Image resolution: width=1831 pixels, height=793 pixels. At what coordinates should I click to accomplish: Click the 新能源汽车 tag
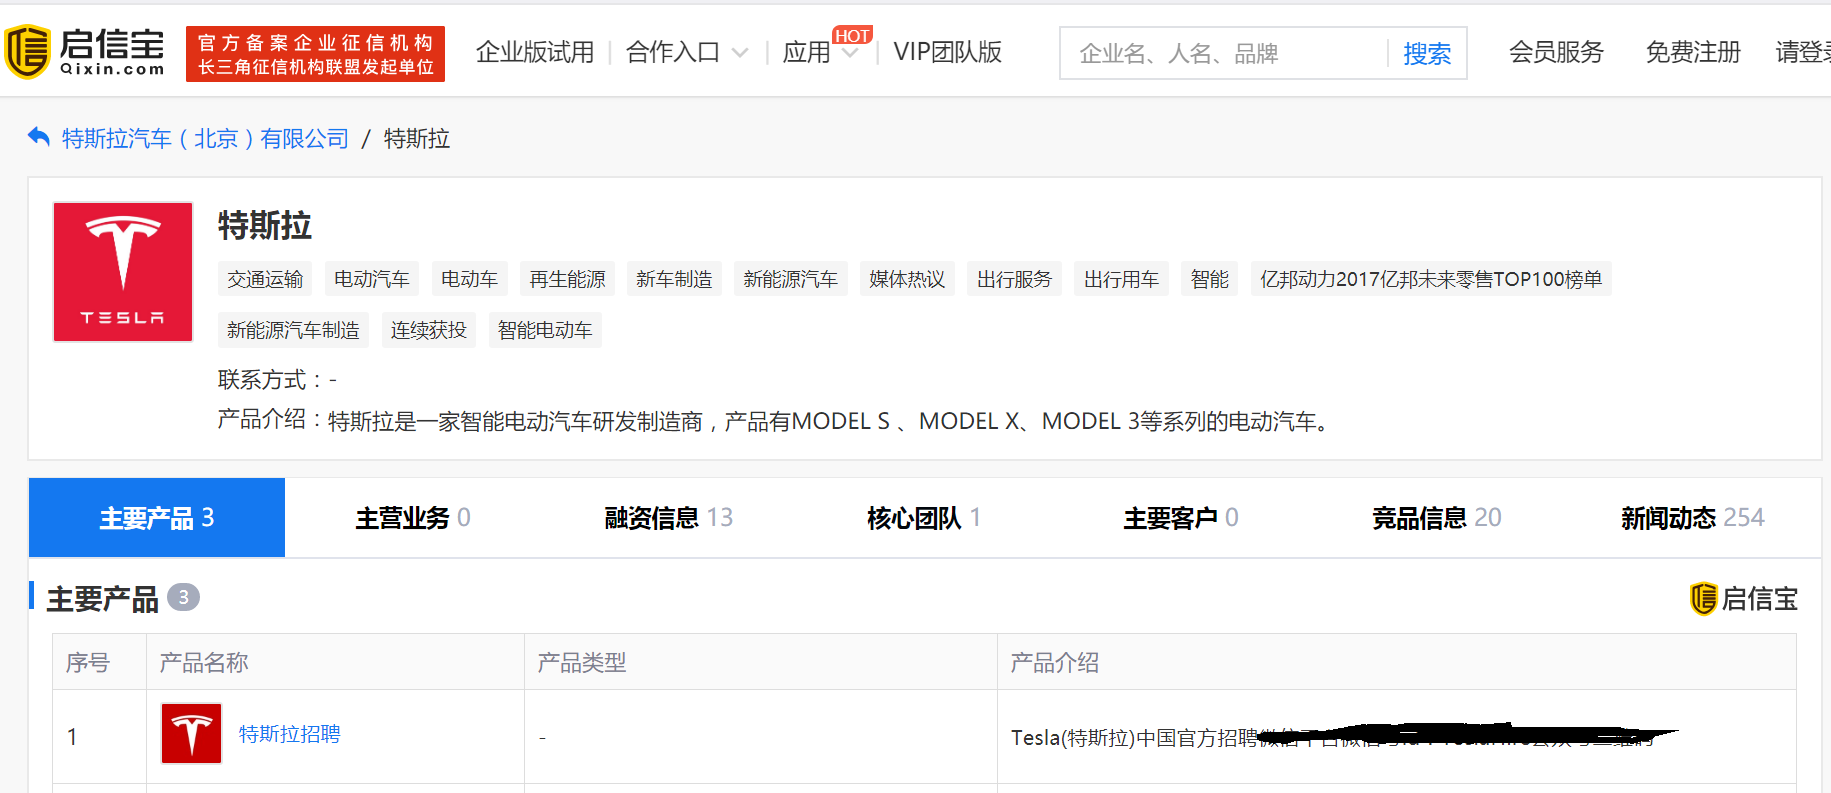[x=791, y=279]
